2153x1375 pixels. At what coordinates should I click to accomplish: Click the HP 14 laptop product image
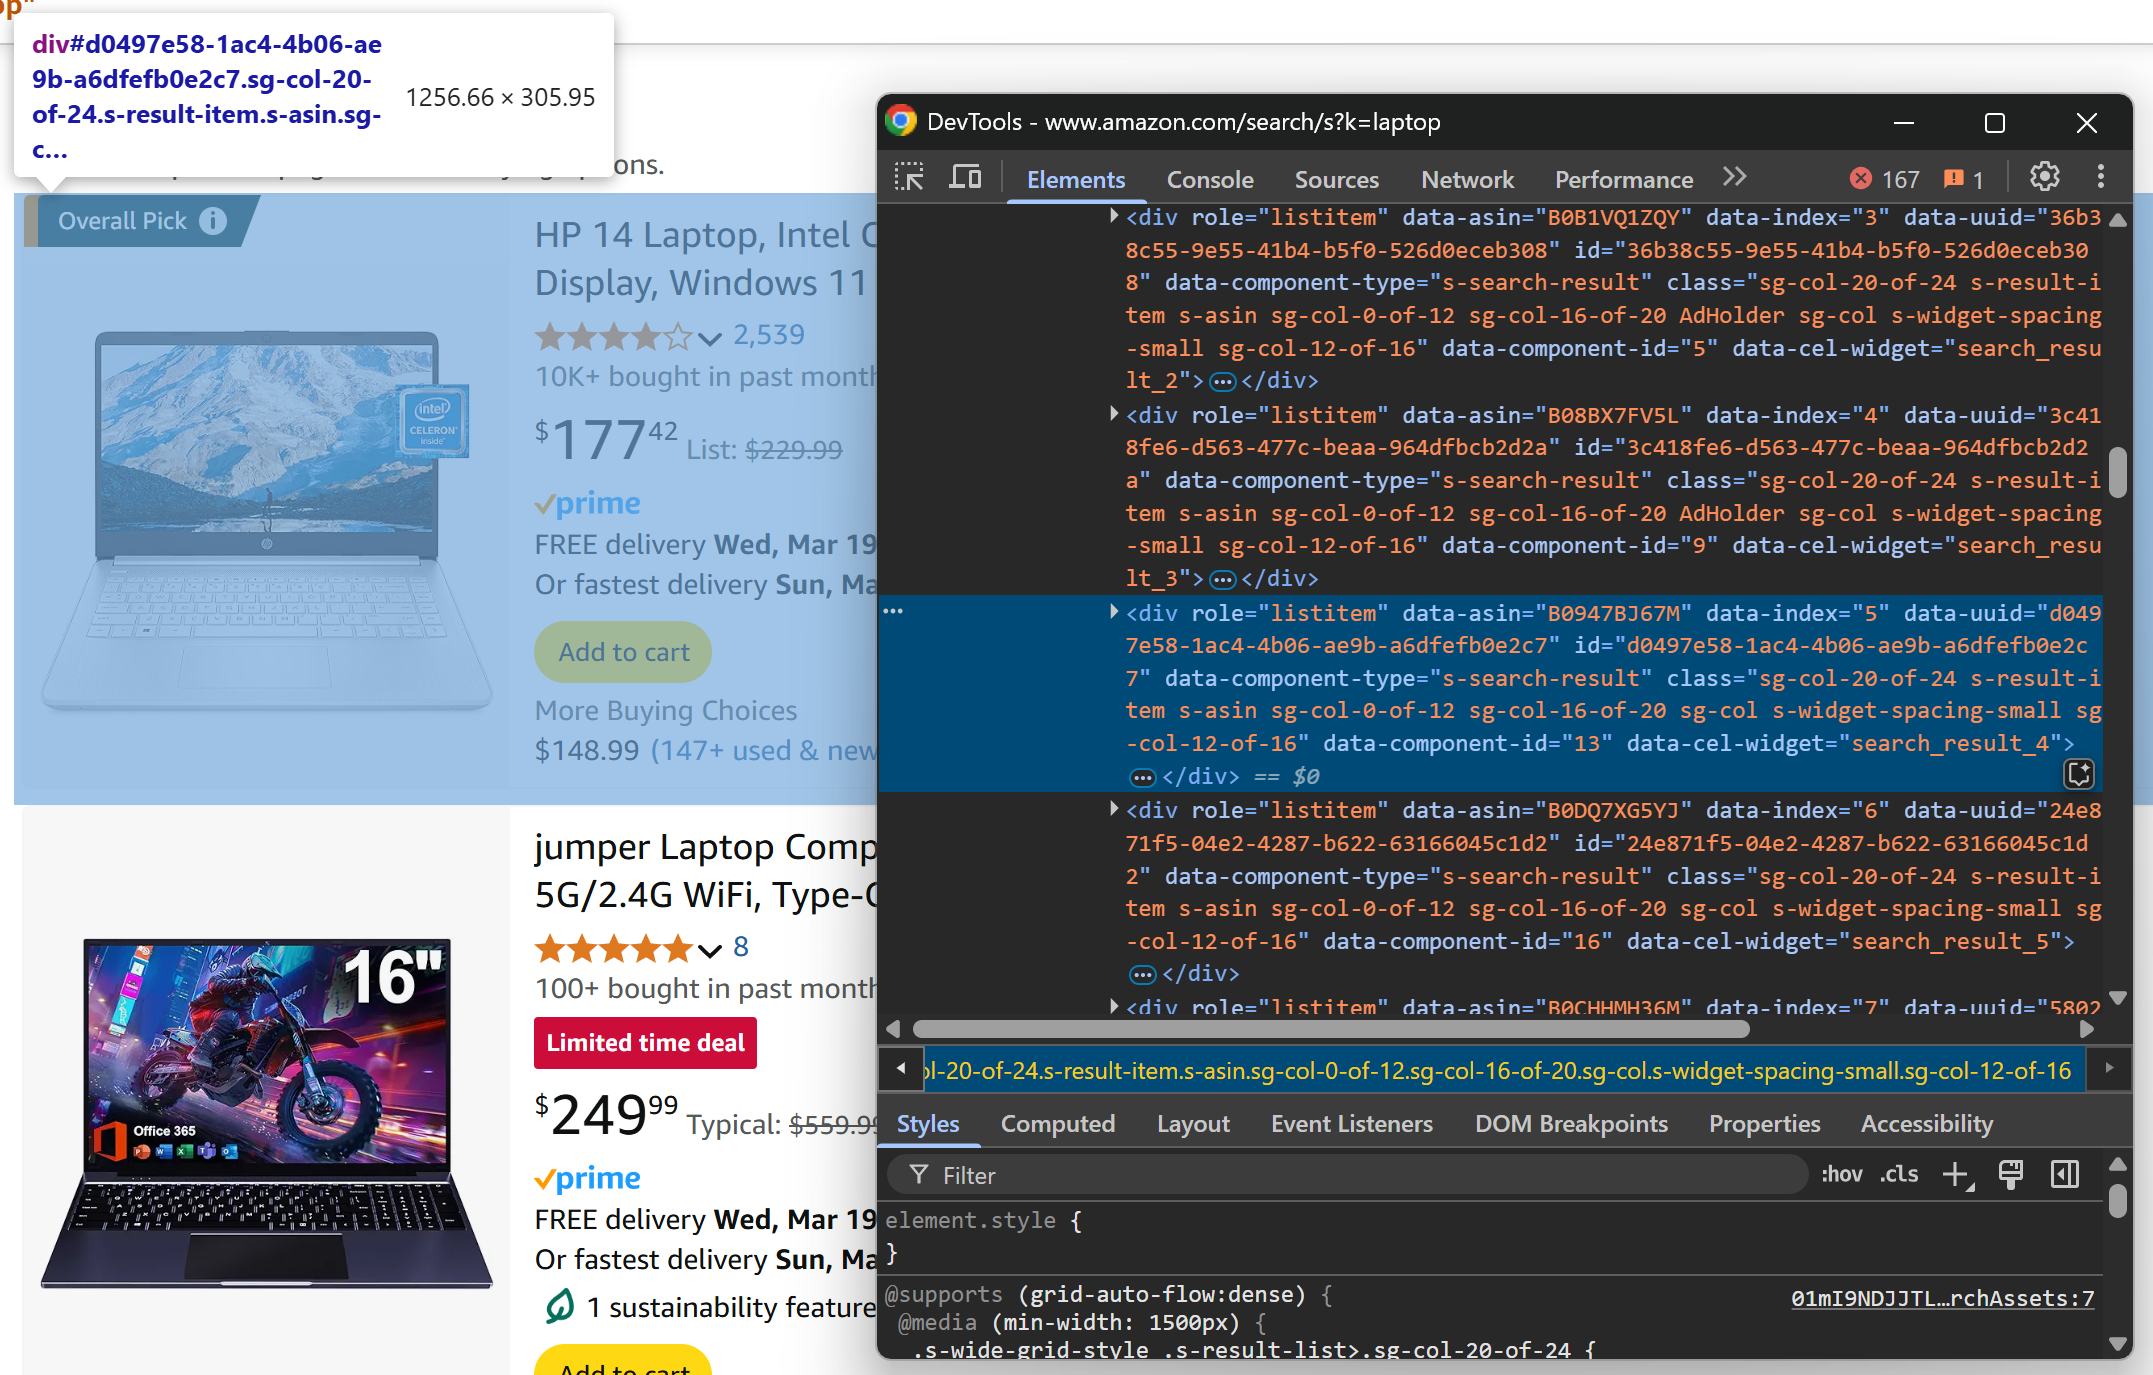tap(267, 520)
